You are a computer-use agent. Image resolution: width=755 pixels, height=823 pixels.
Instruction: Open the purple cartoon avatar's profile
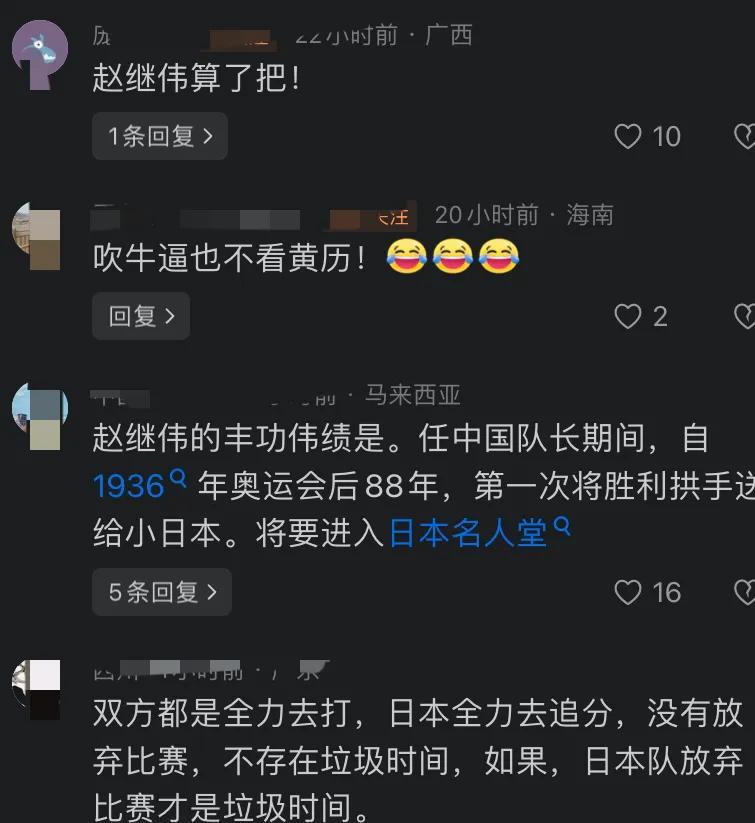(x=40, y=55)
